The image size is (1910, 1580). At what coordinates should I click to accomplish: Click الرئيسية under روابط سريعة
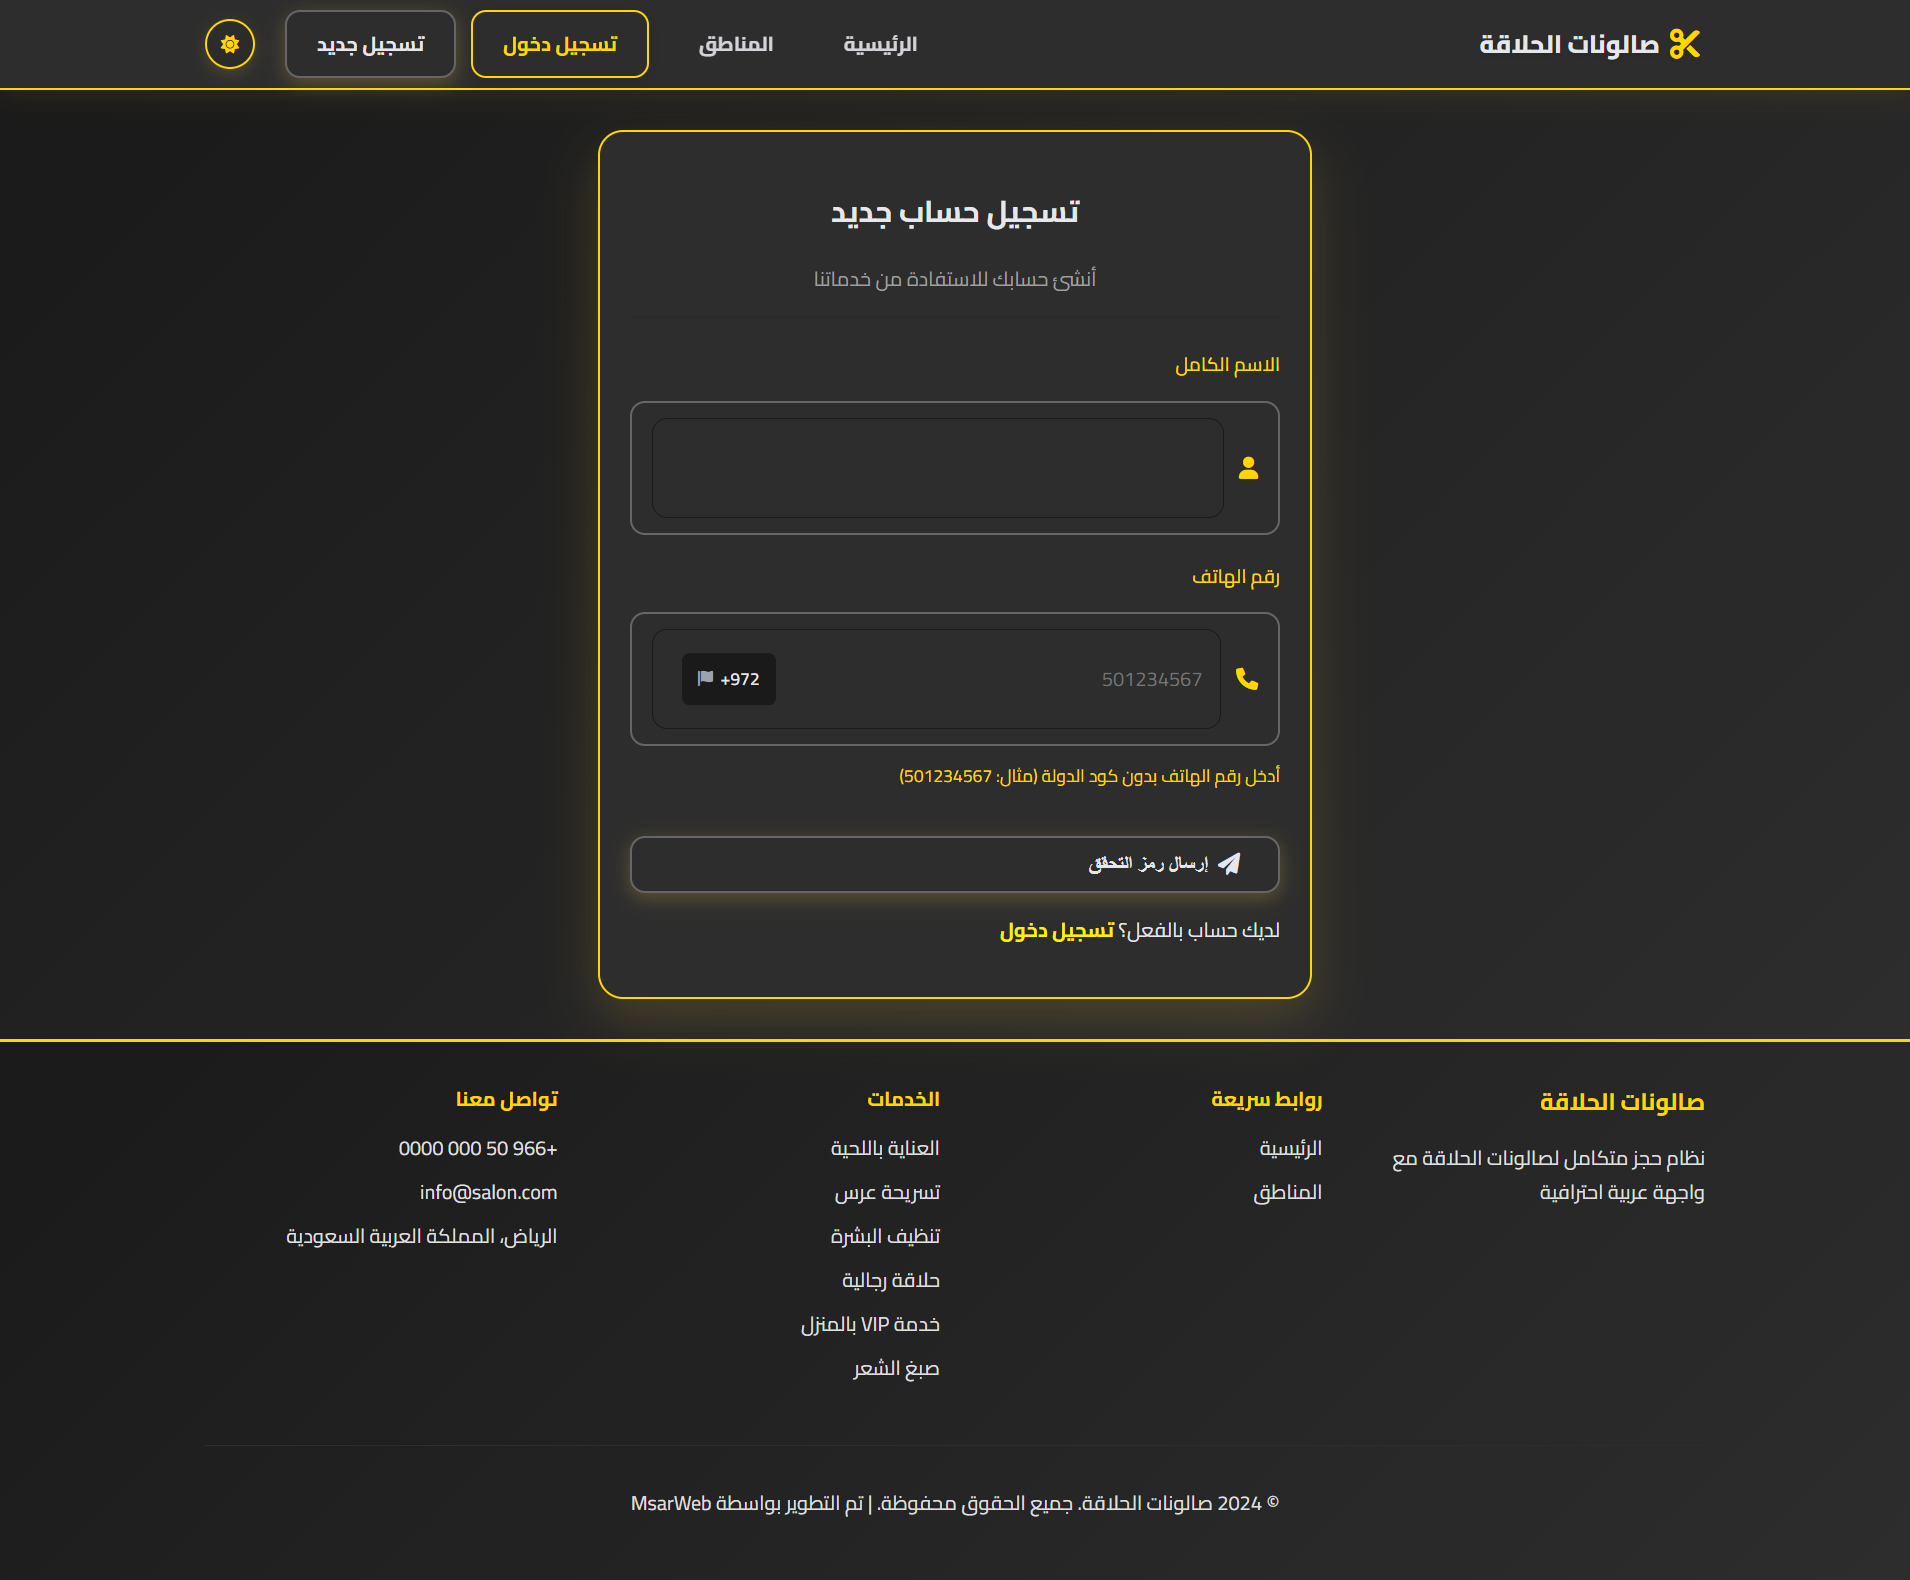pyautogui.click(x=1291, y=1147)
